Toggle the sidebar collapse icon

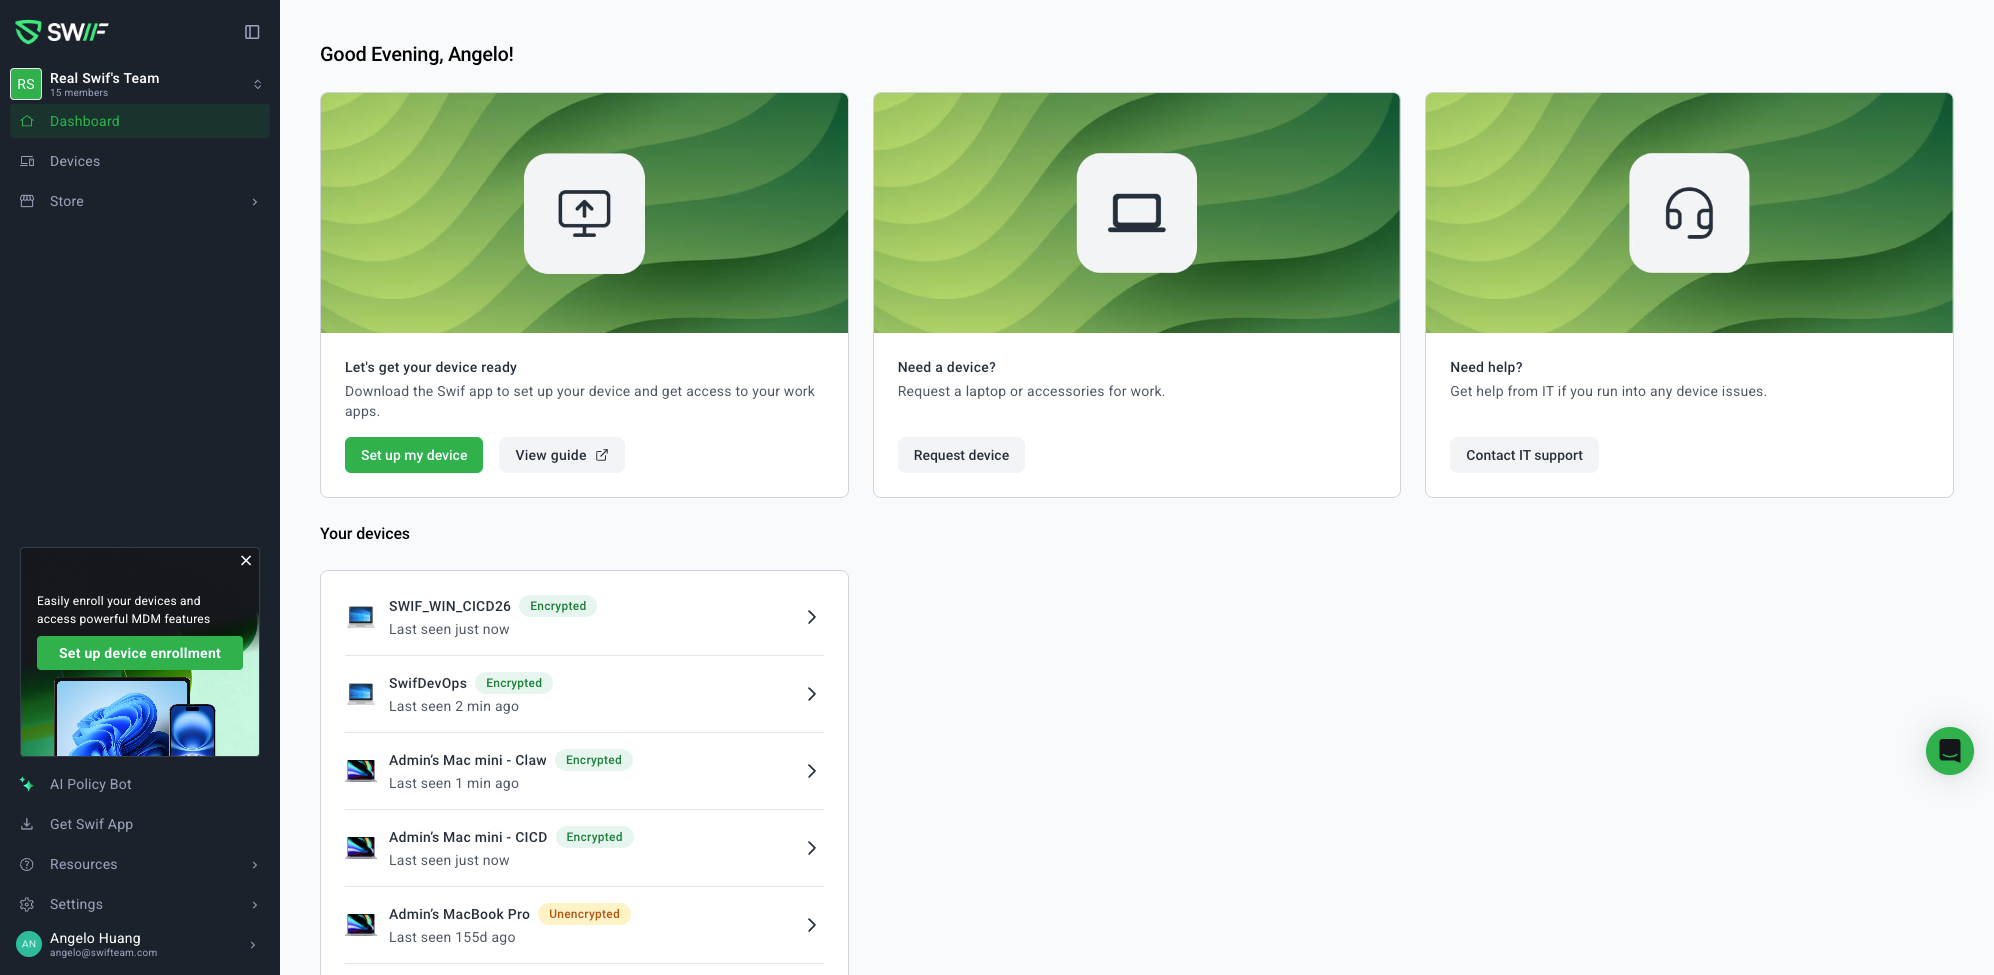(252, 32)
